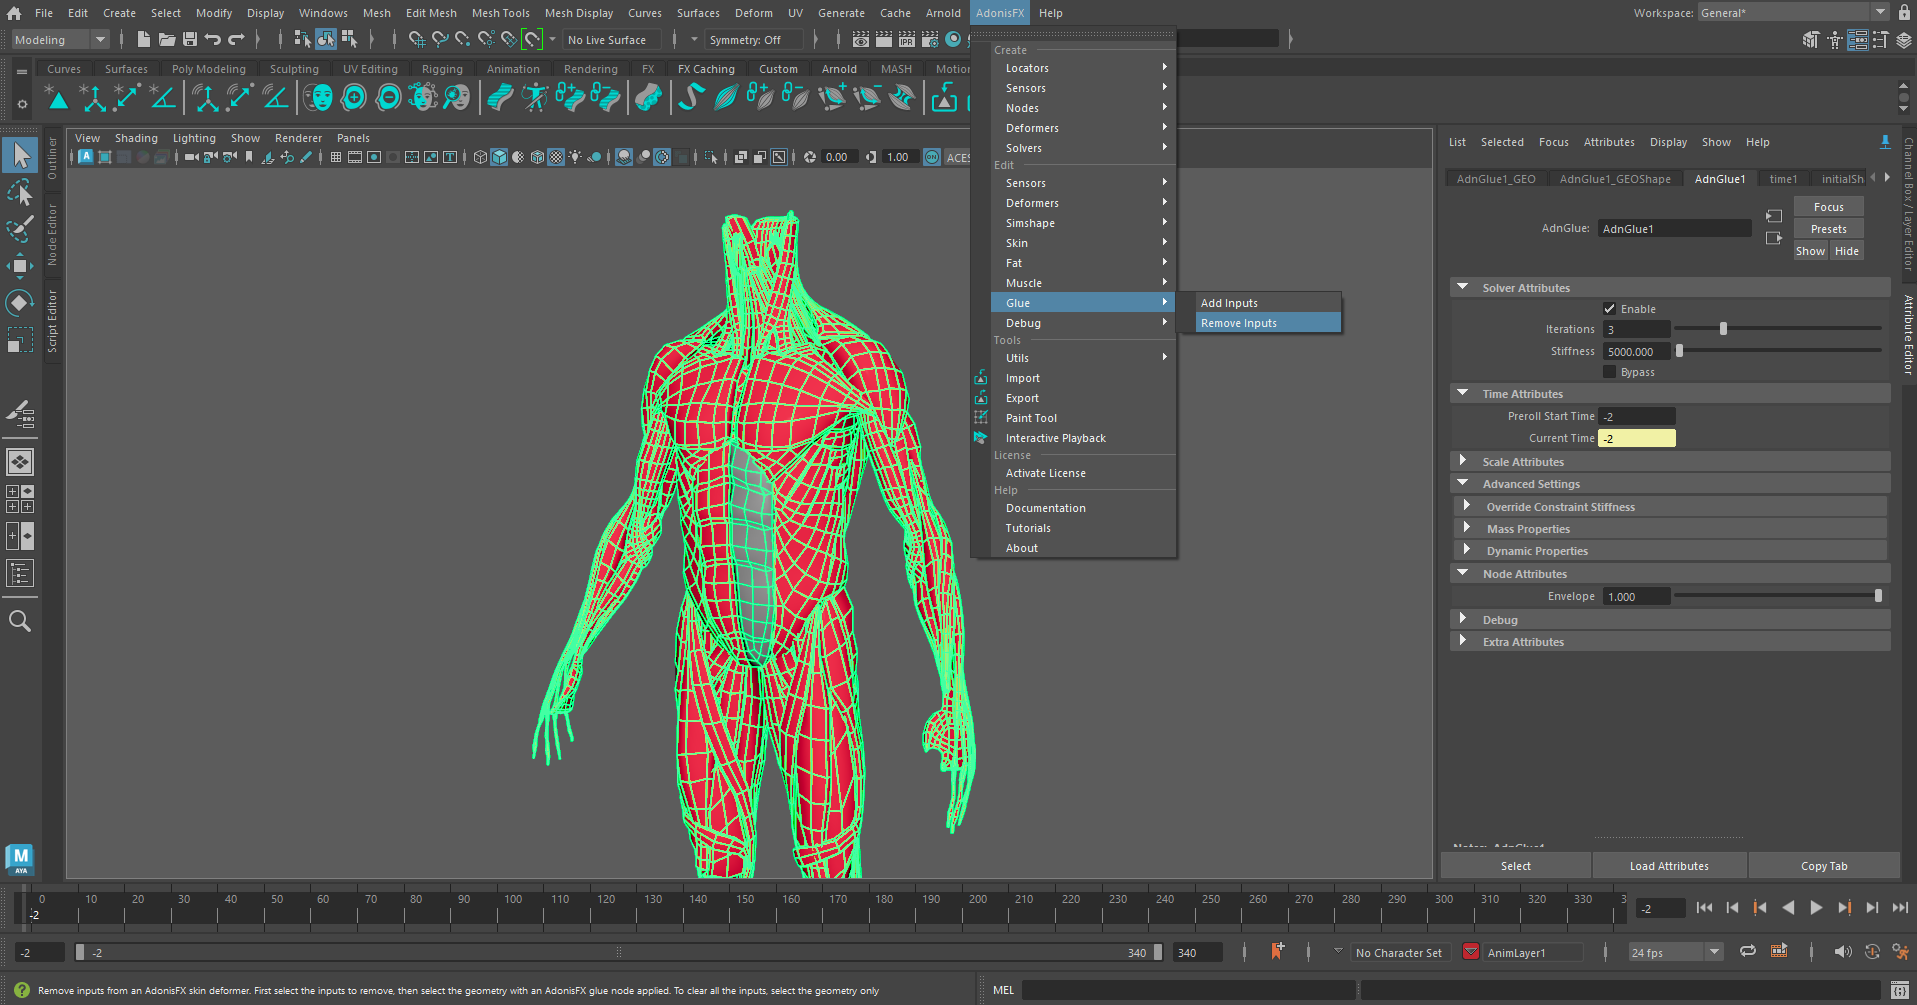Click the Load Attributes button
Image resolution: width=1917 pixels, height=1005 pixels.
1669,866
